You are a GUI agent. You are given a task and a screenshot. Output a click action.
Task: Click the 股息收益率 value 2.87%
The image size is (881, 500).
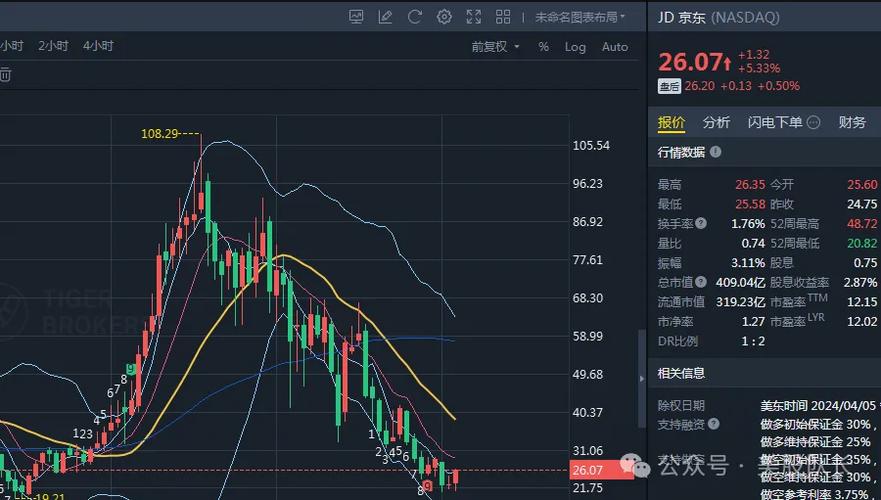click(x=860, y=282)
